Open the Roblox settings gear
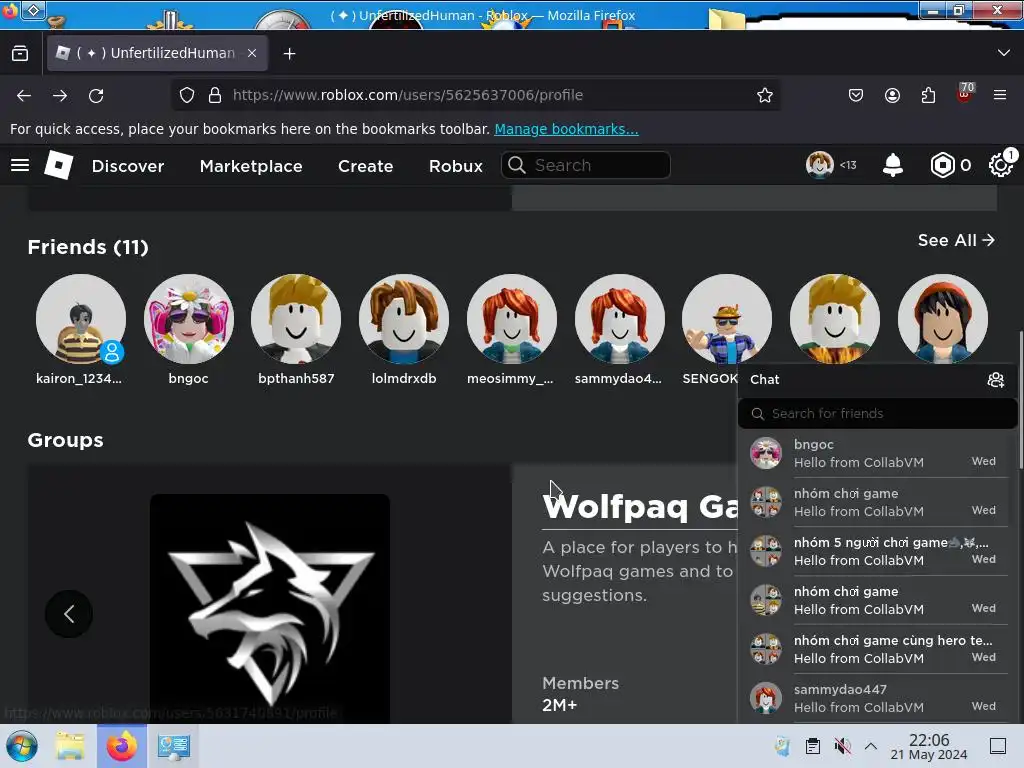This screenshot has width=1024, height=768. point(1000,165)
